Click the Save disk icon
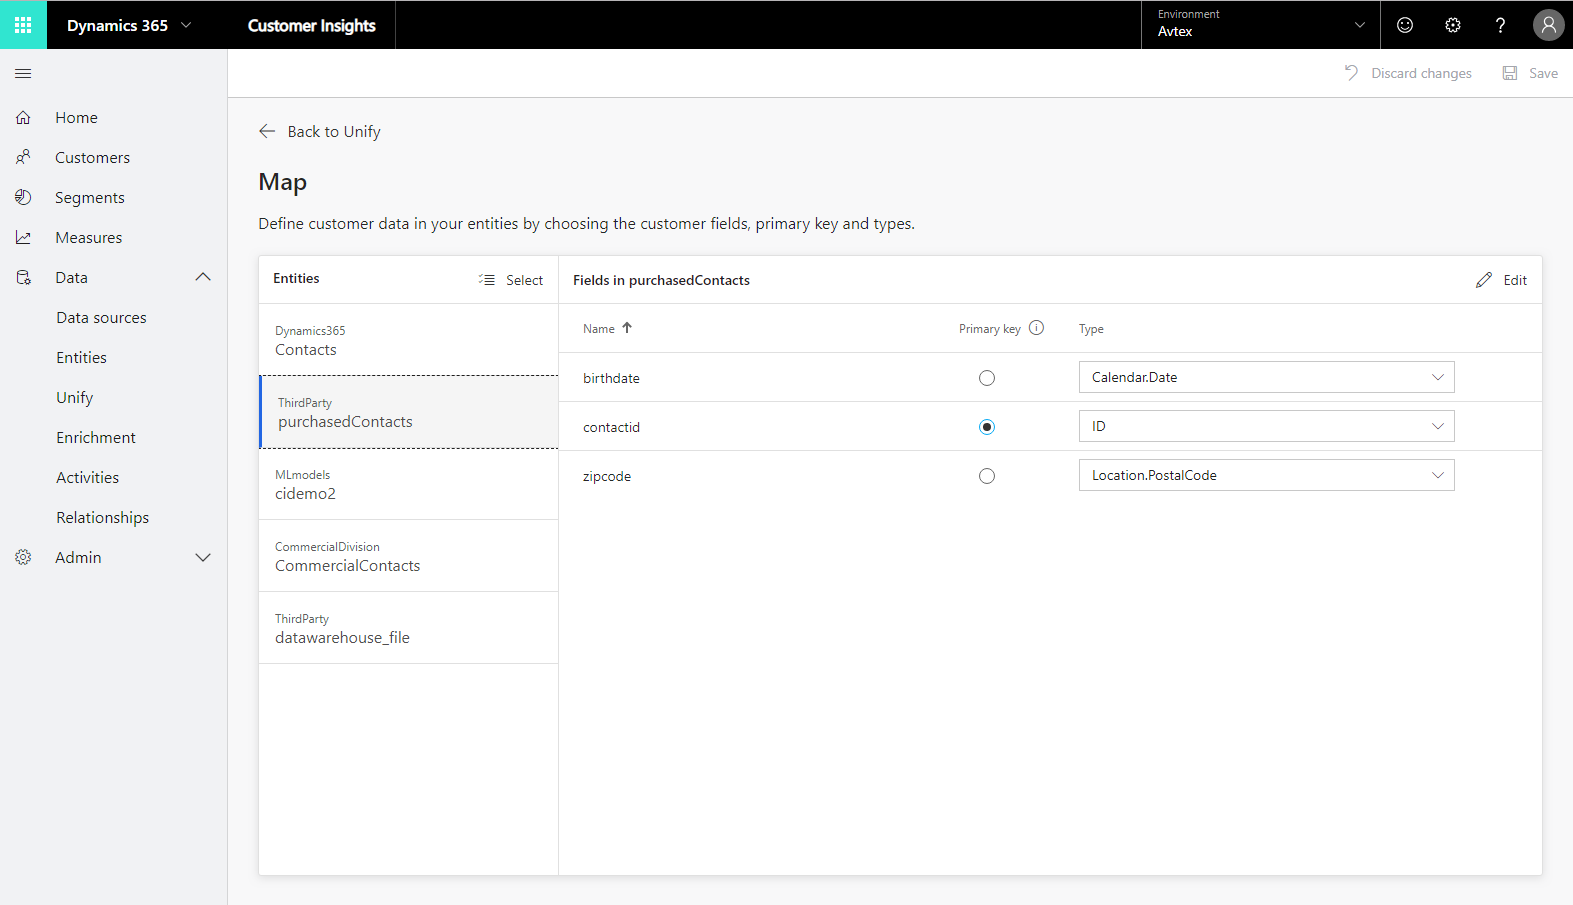 1510,73
